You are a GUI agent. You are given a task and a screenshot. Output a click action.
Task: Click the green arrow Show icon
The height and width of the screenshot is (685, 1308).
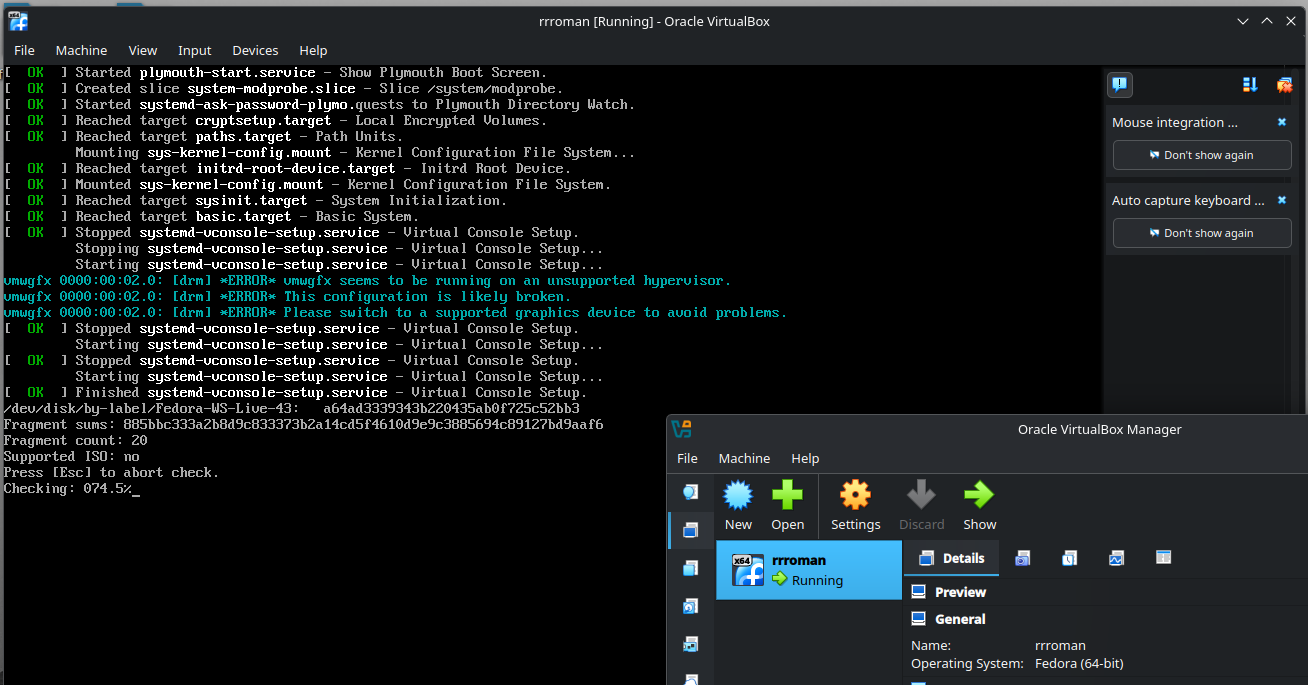(979, 505)
